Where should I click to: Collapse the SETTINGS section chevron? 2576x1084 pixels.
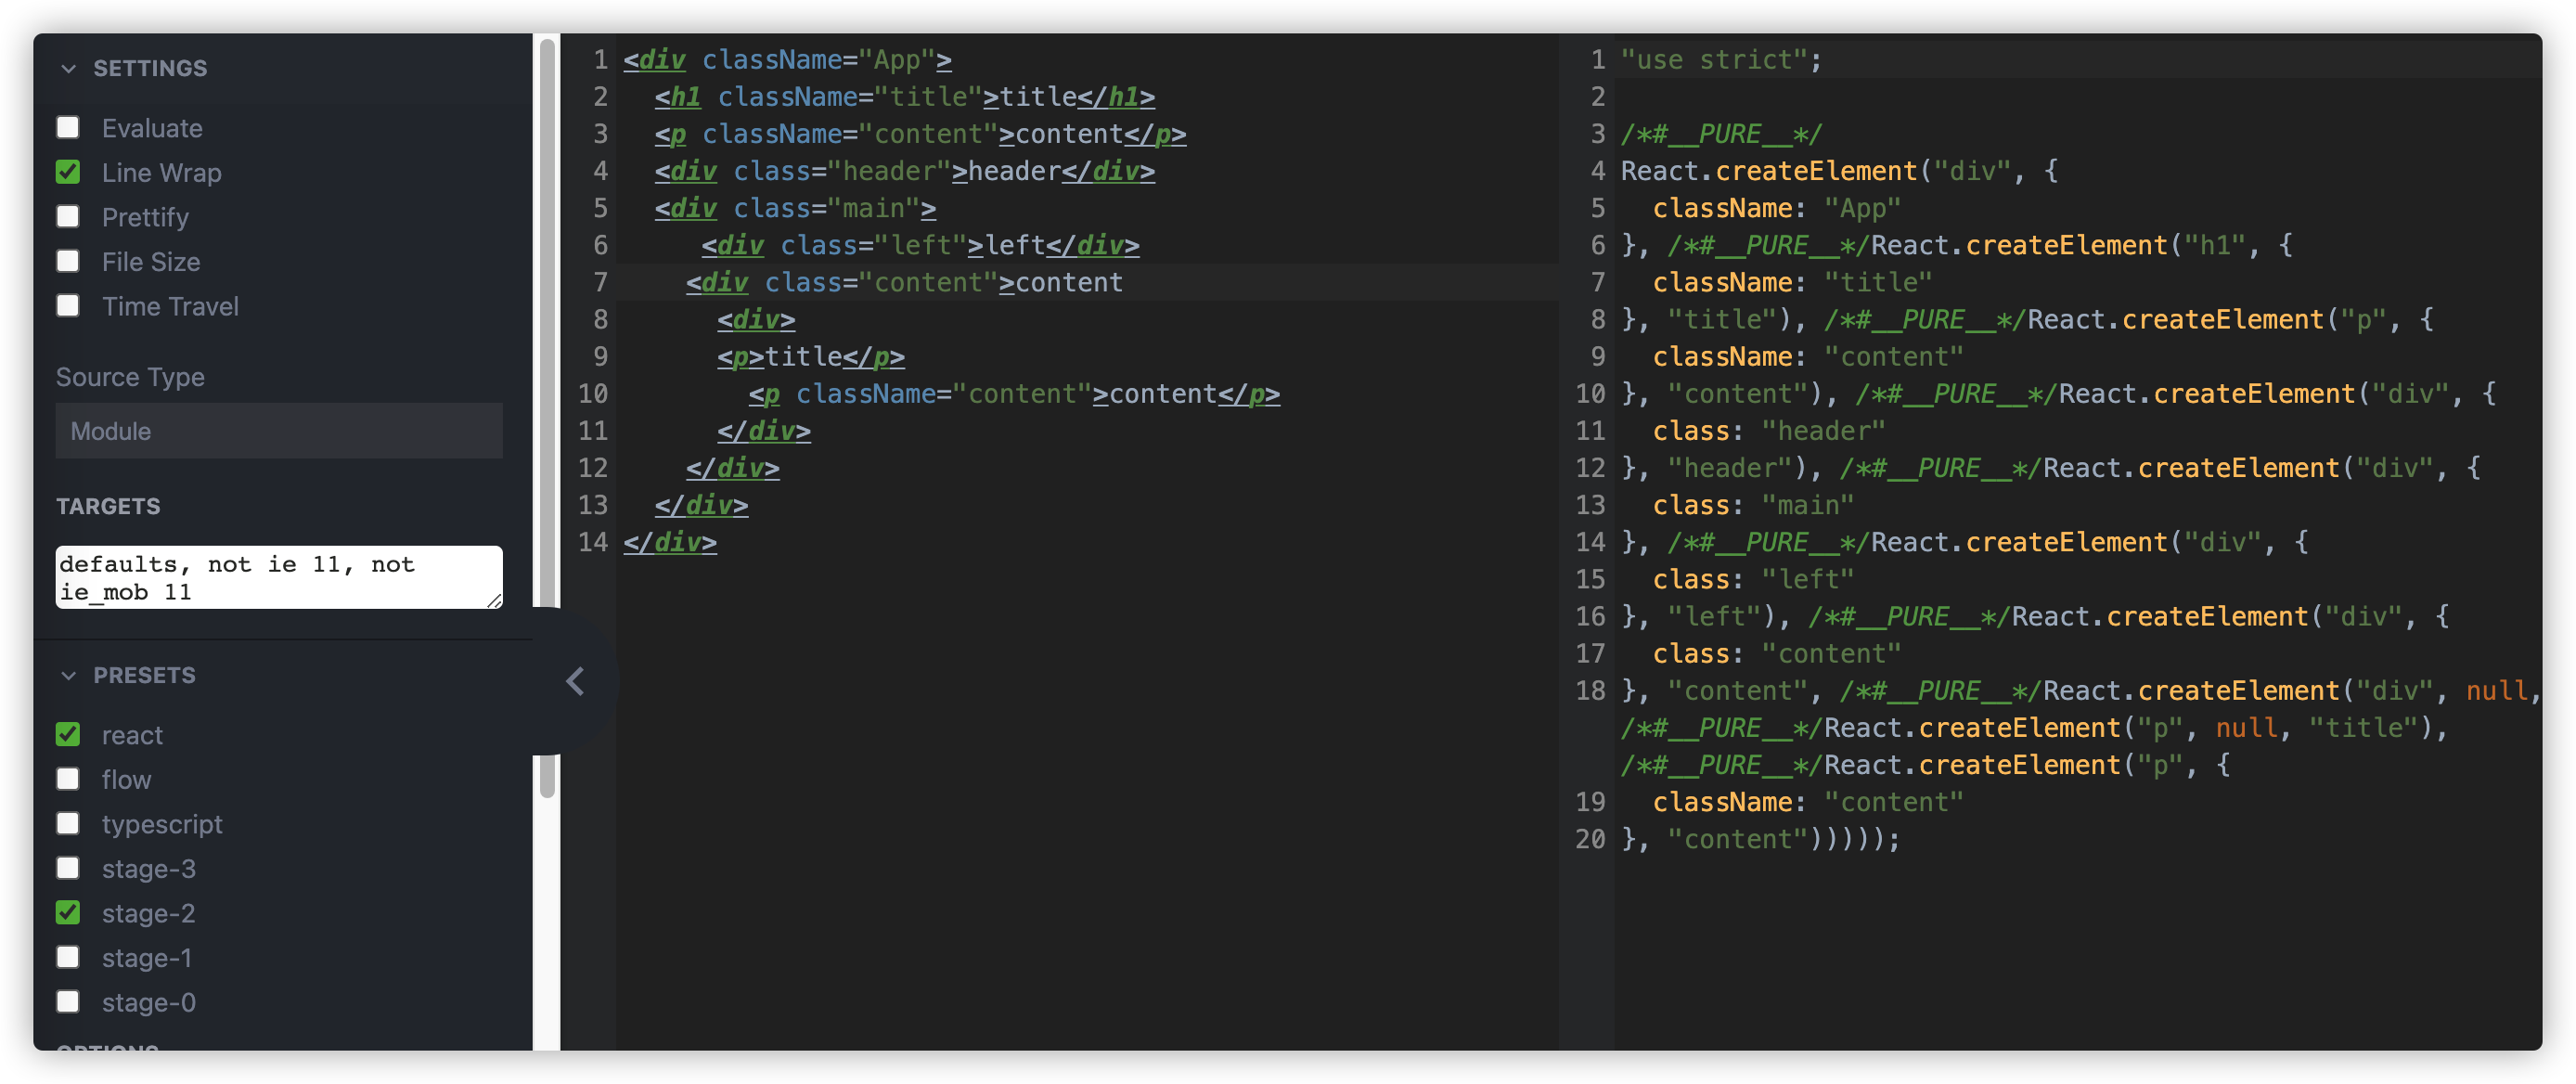(x=68, y=68)
